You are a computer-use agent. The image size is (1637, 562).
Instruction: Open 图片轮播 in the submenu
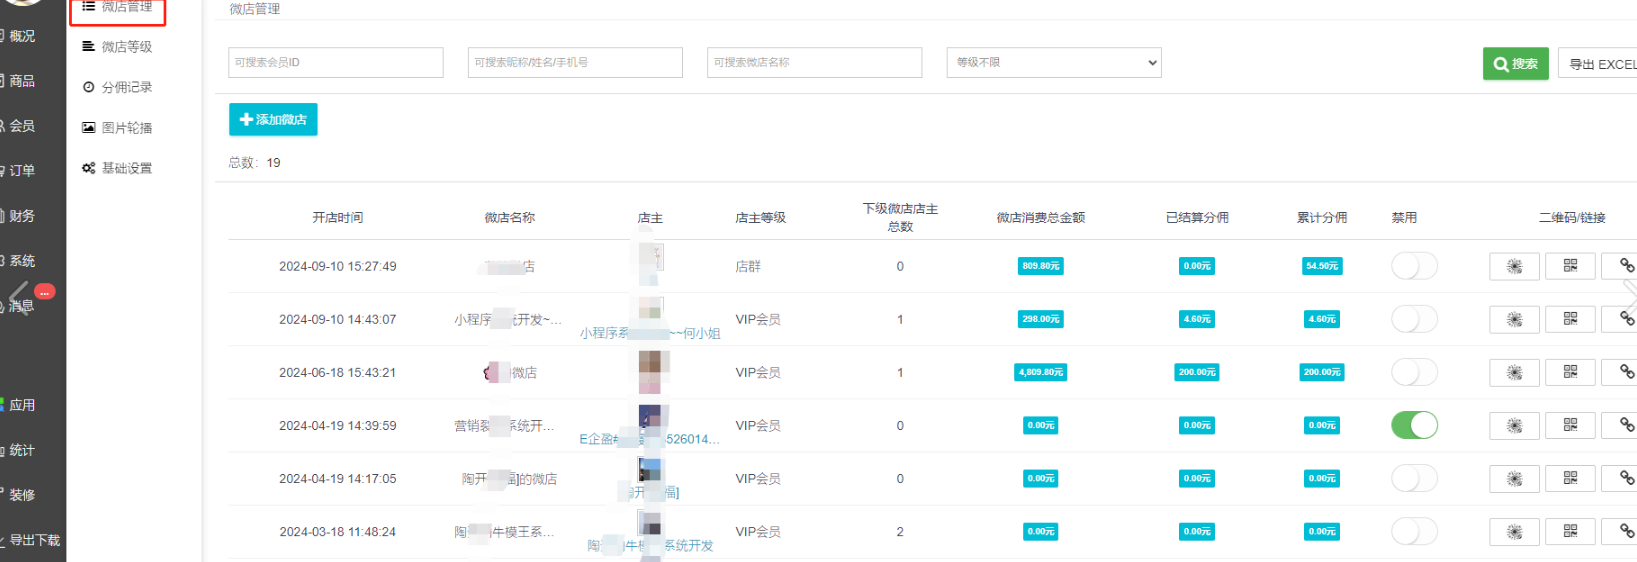[x=126, y=128]
